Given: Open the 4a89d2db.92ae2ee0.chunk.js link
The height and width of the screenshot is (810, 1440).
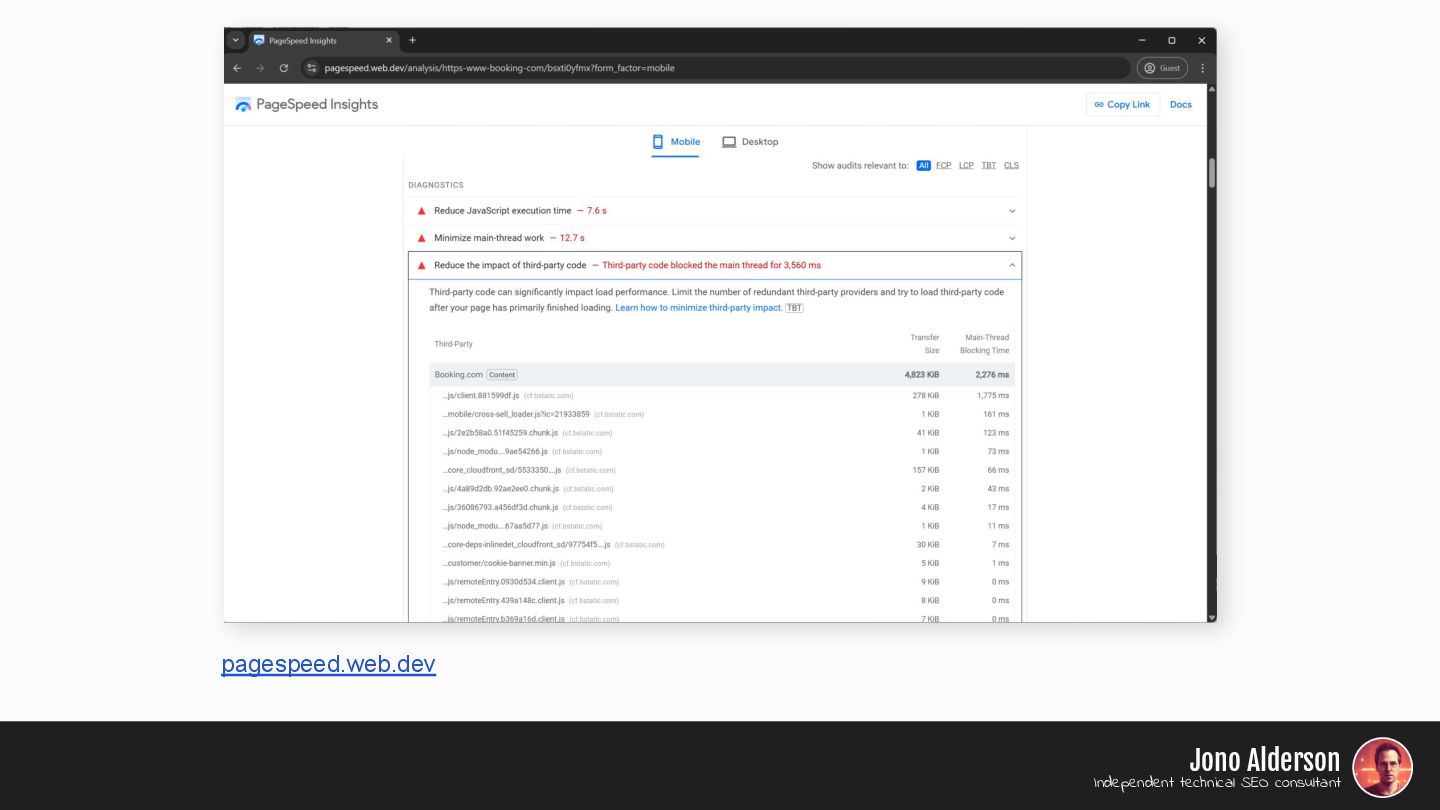Looking at the screenshot, I should [501, 489].
